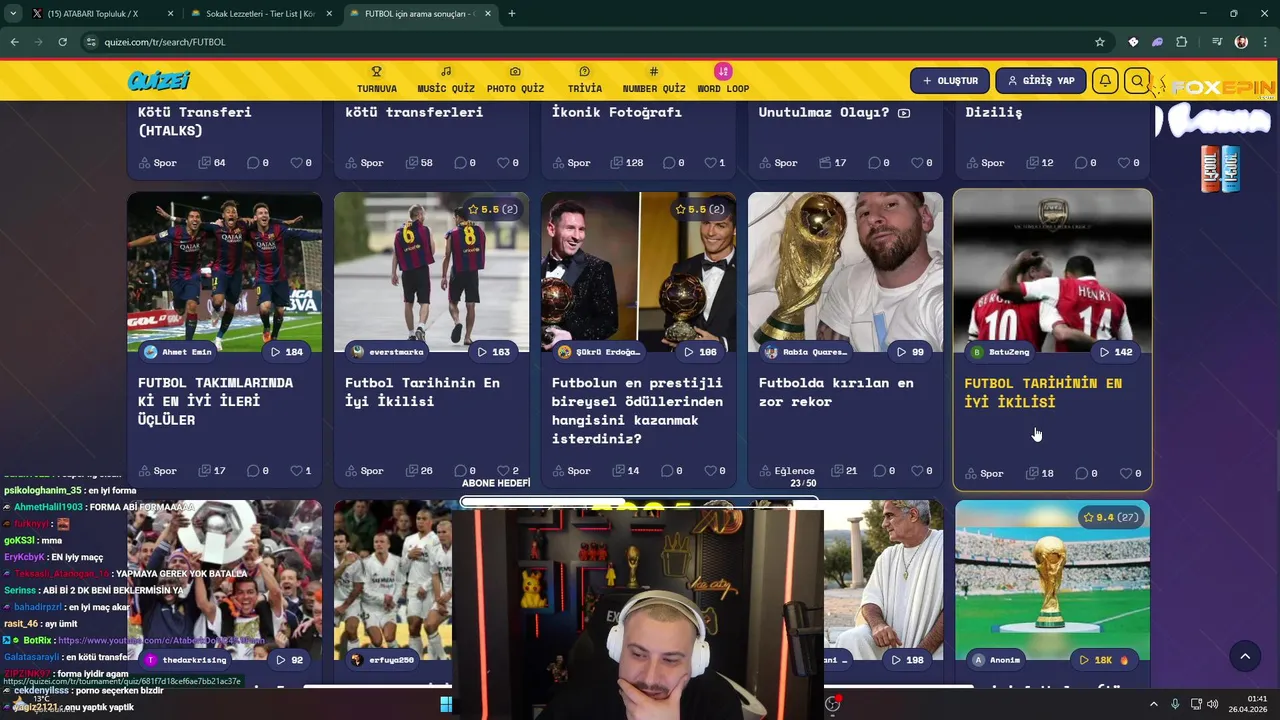The image size is (1280, 720).
Task: Click the 142 play count on BatuZeng card
Action: [1116, 352]
